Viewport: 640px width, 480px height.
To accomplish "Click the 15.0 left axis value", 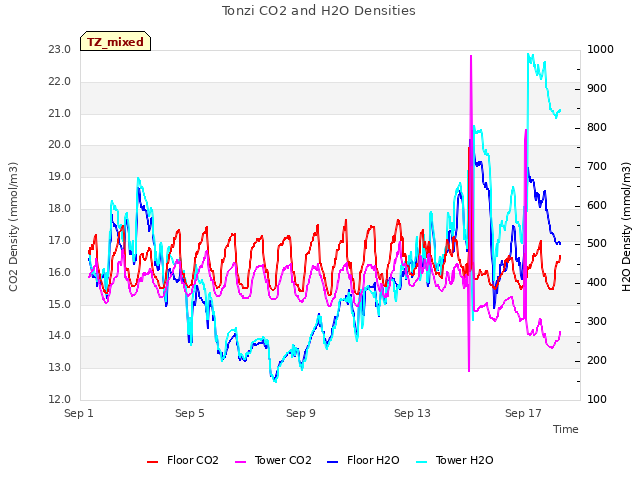I will 60,304.
